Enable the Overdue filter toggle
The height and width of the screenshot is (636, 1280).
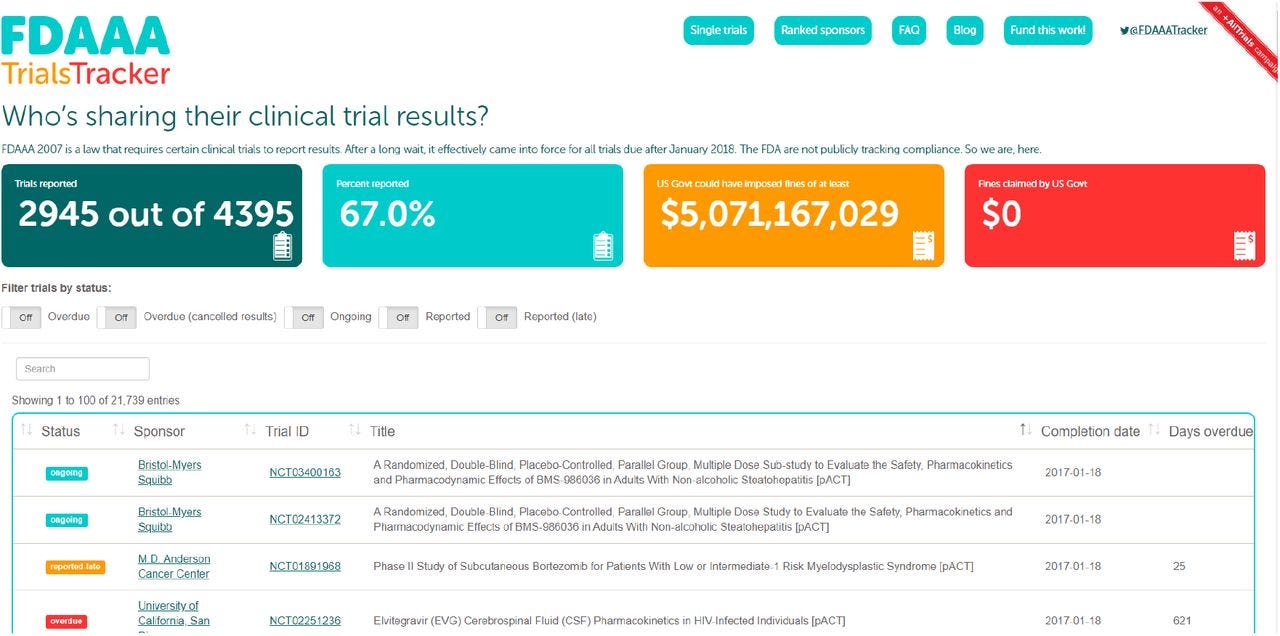(x=22, y=316)
